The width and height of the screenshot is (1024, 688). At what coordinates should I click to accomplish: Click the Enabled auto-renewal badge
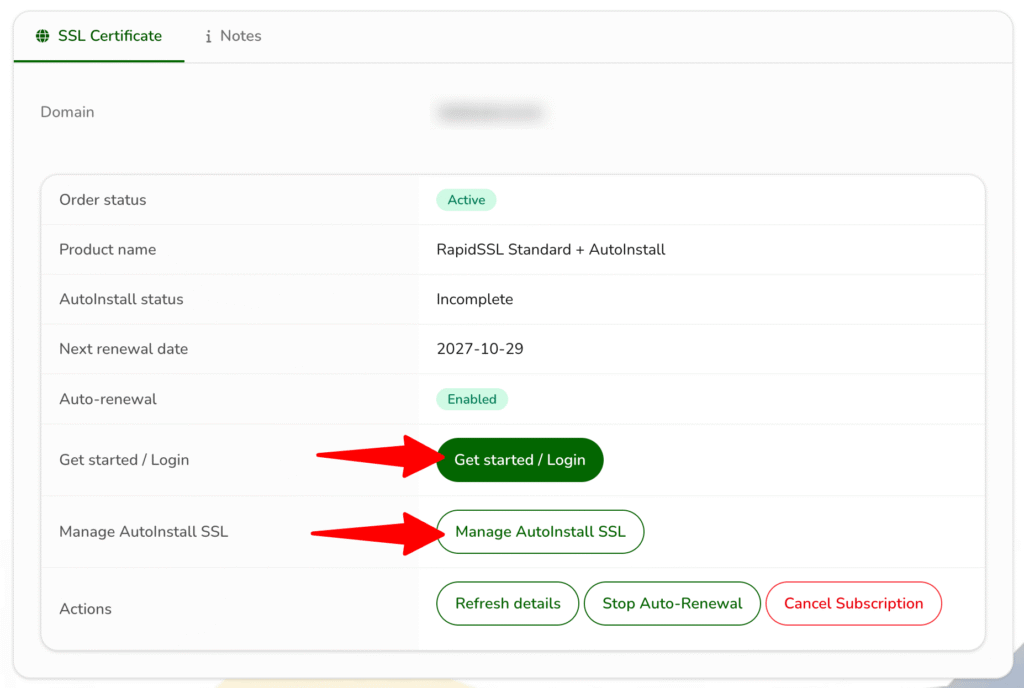(472, 399)
